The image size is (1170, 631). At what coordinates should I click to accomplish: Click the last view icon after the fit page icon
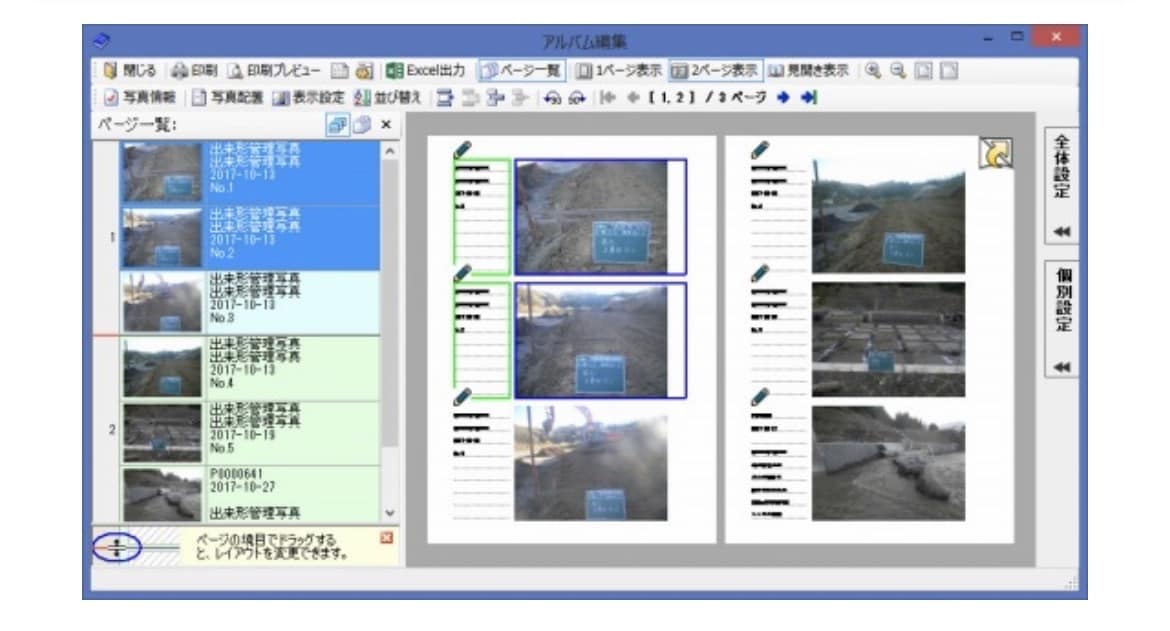coord(948,71)
